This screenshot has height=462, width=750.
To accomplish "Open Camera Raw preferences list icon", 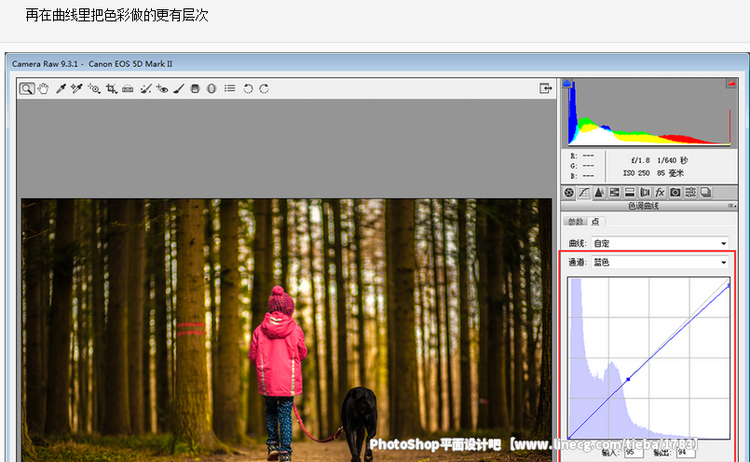I will tap(230, 88).
